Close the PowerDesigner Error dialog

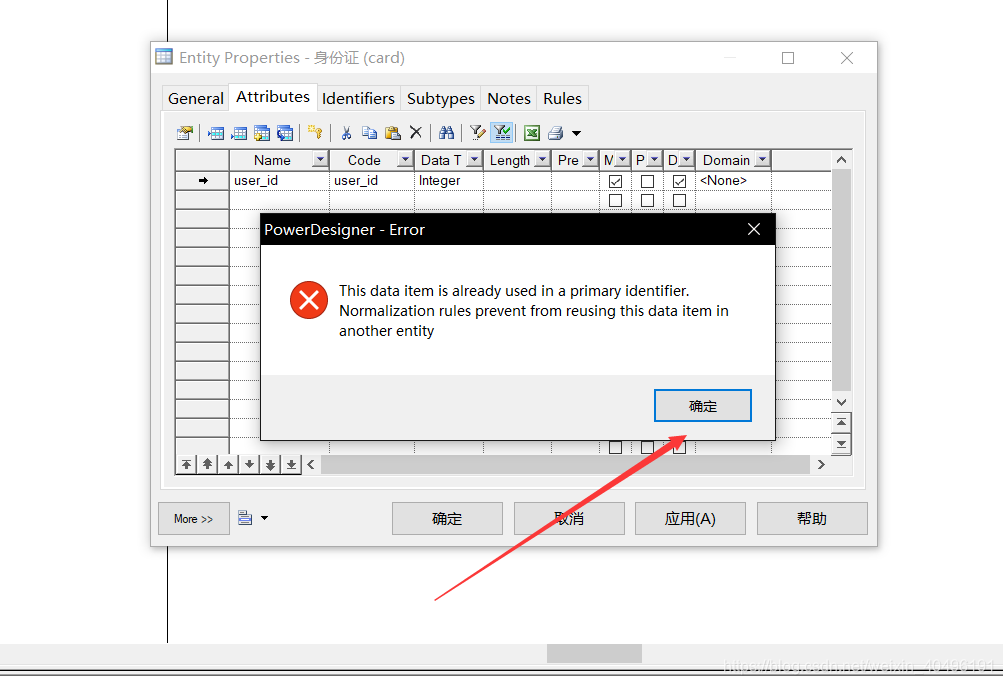point(754,229)
